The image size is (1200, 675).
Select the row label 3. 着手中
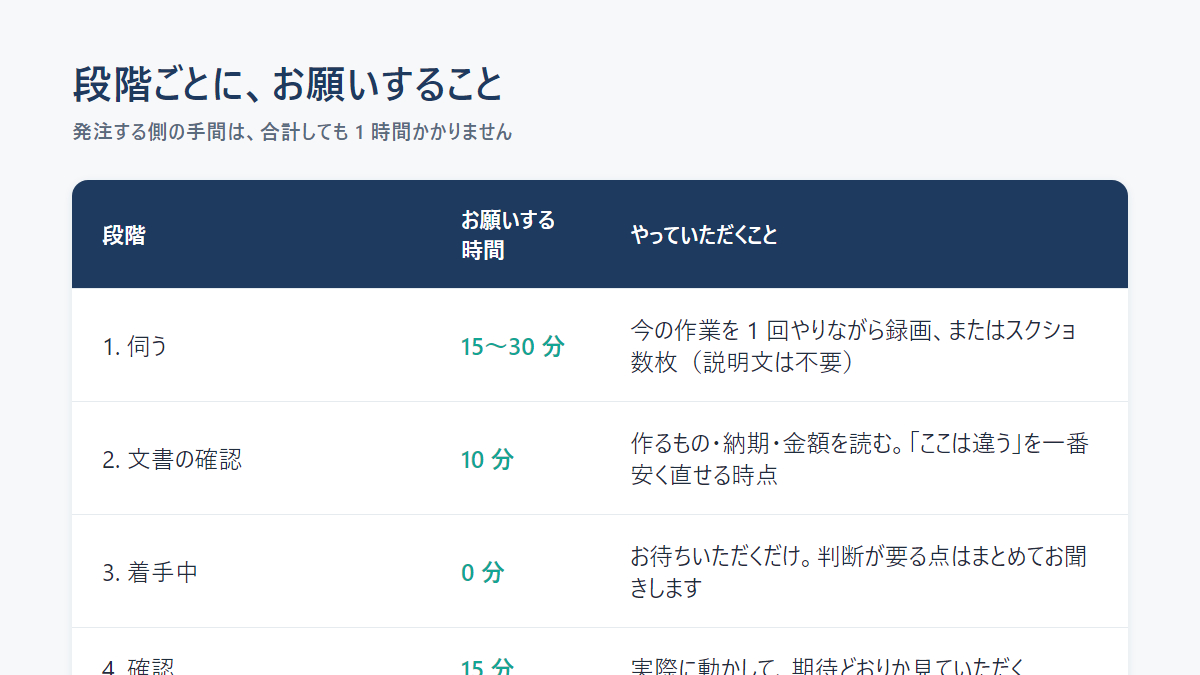point(150,573)
